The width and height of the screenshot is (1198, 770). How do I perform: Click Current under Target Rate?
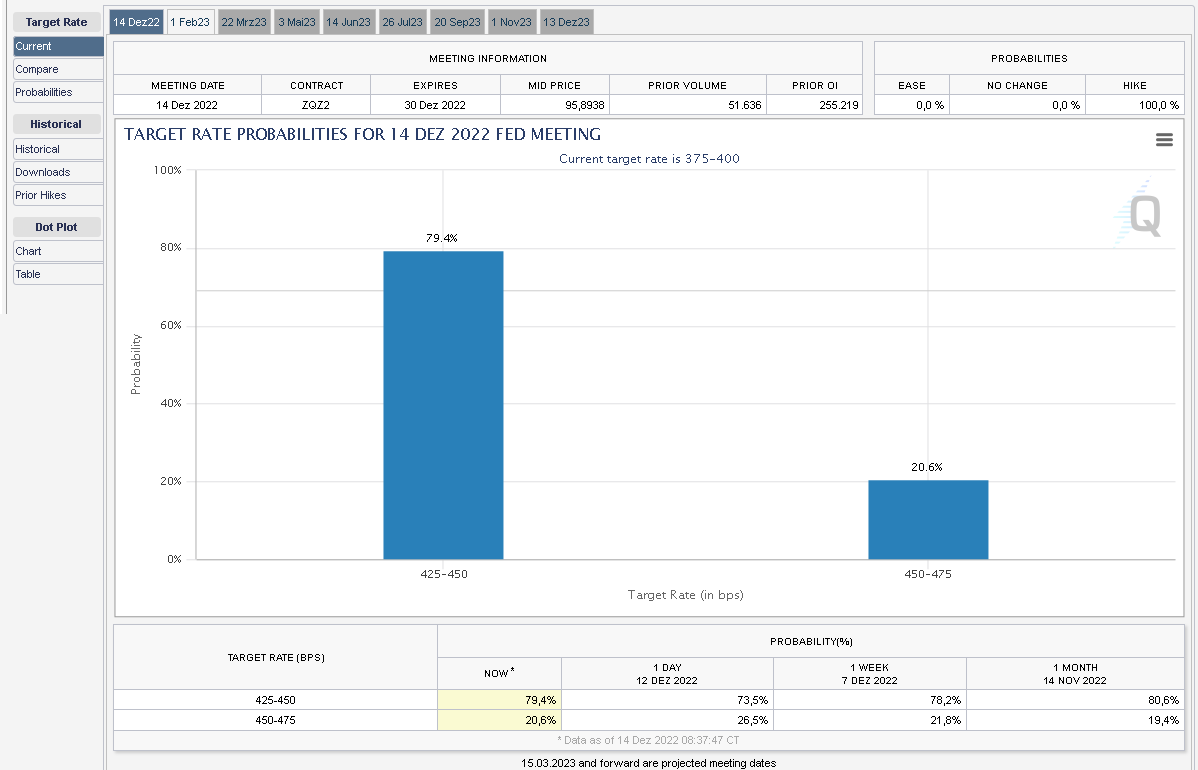click(55, 46)
